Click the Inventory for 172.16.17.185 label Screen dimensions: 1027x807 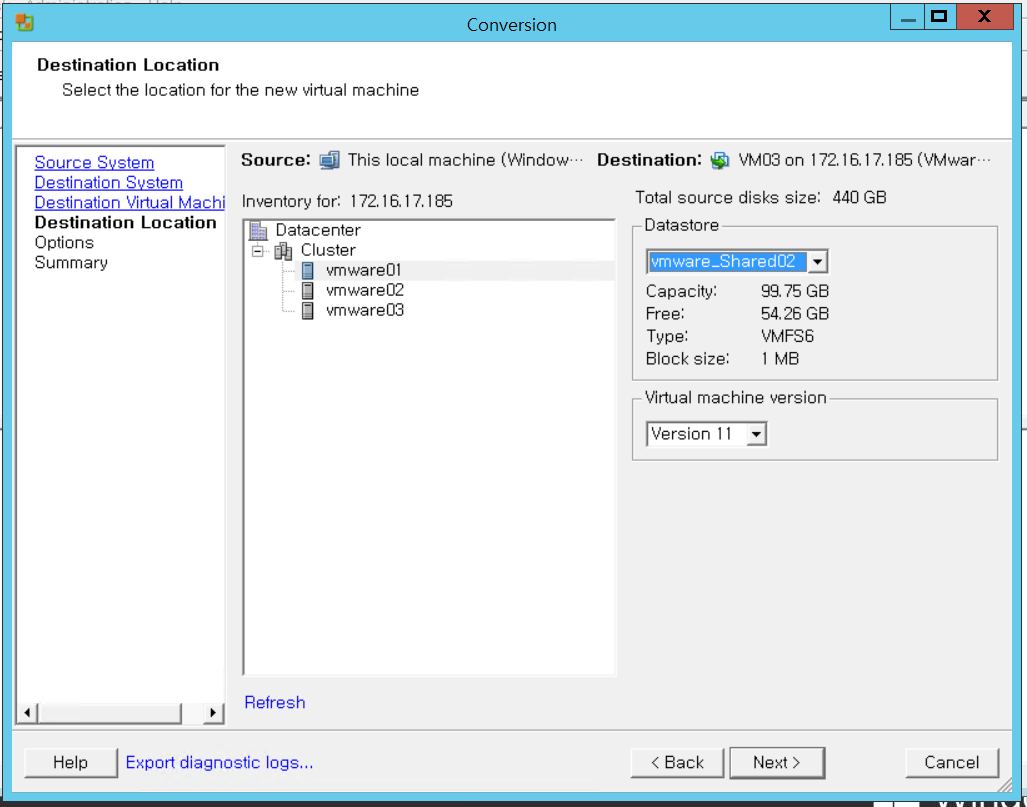point(347,201)
